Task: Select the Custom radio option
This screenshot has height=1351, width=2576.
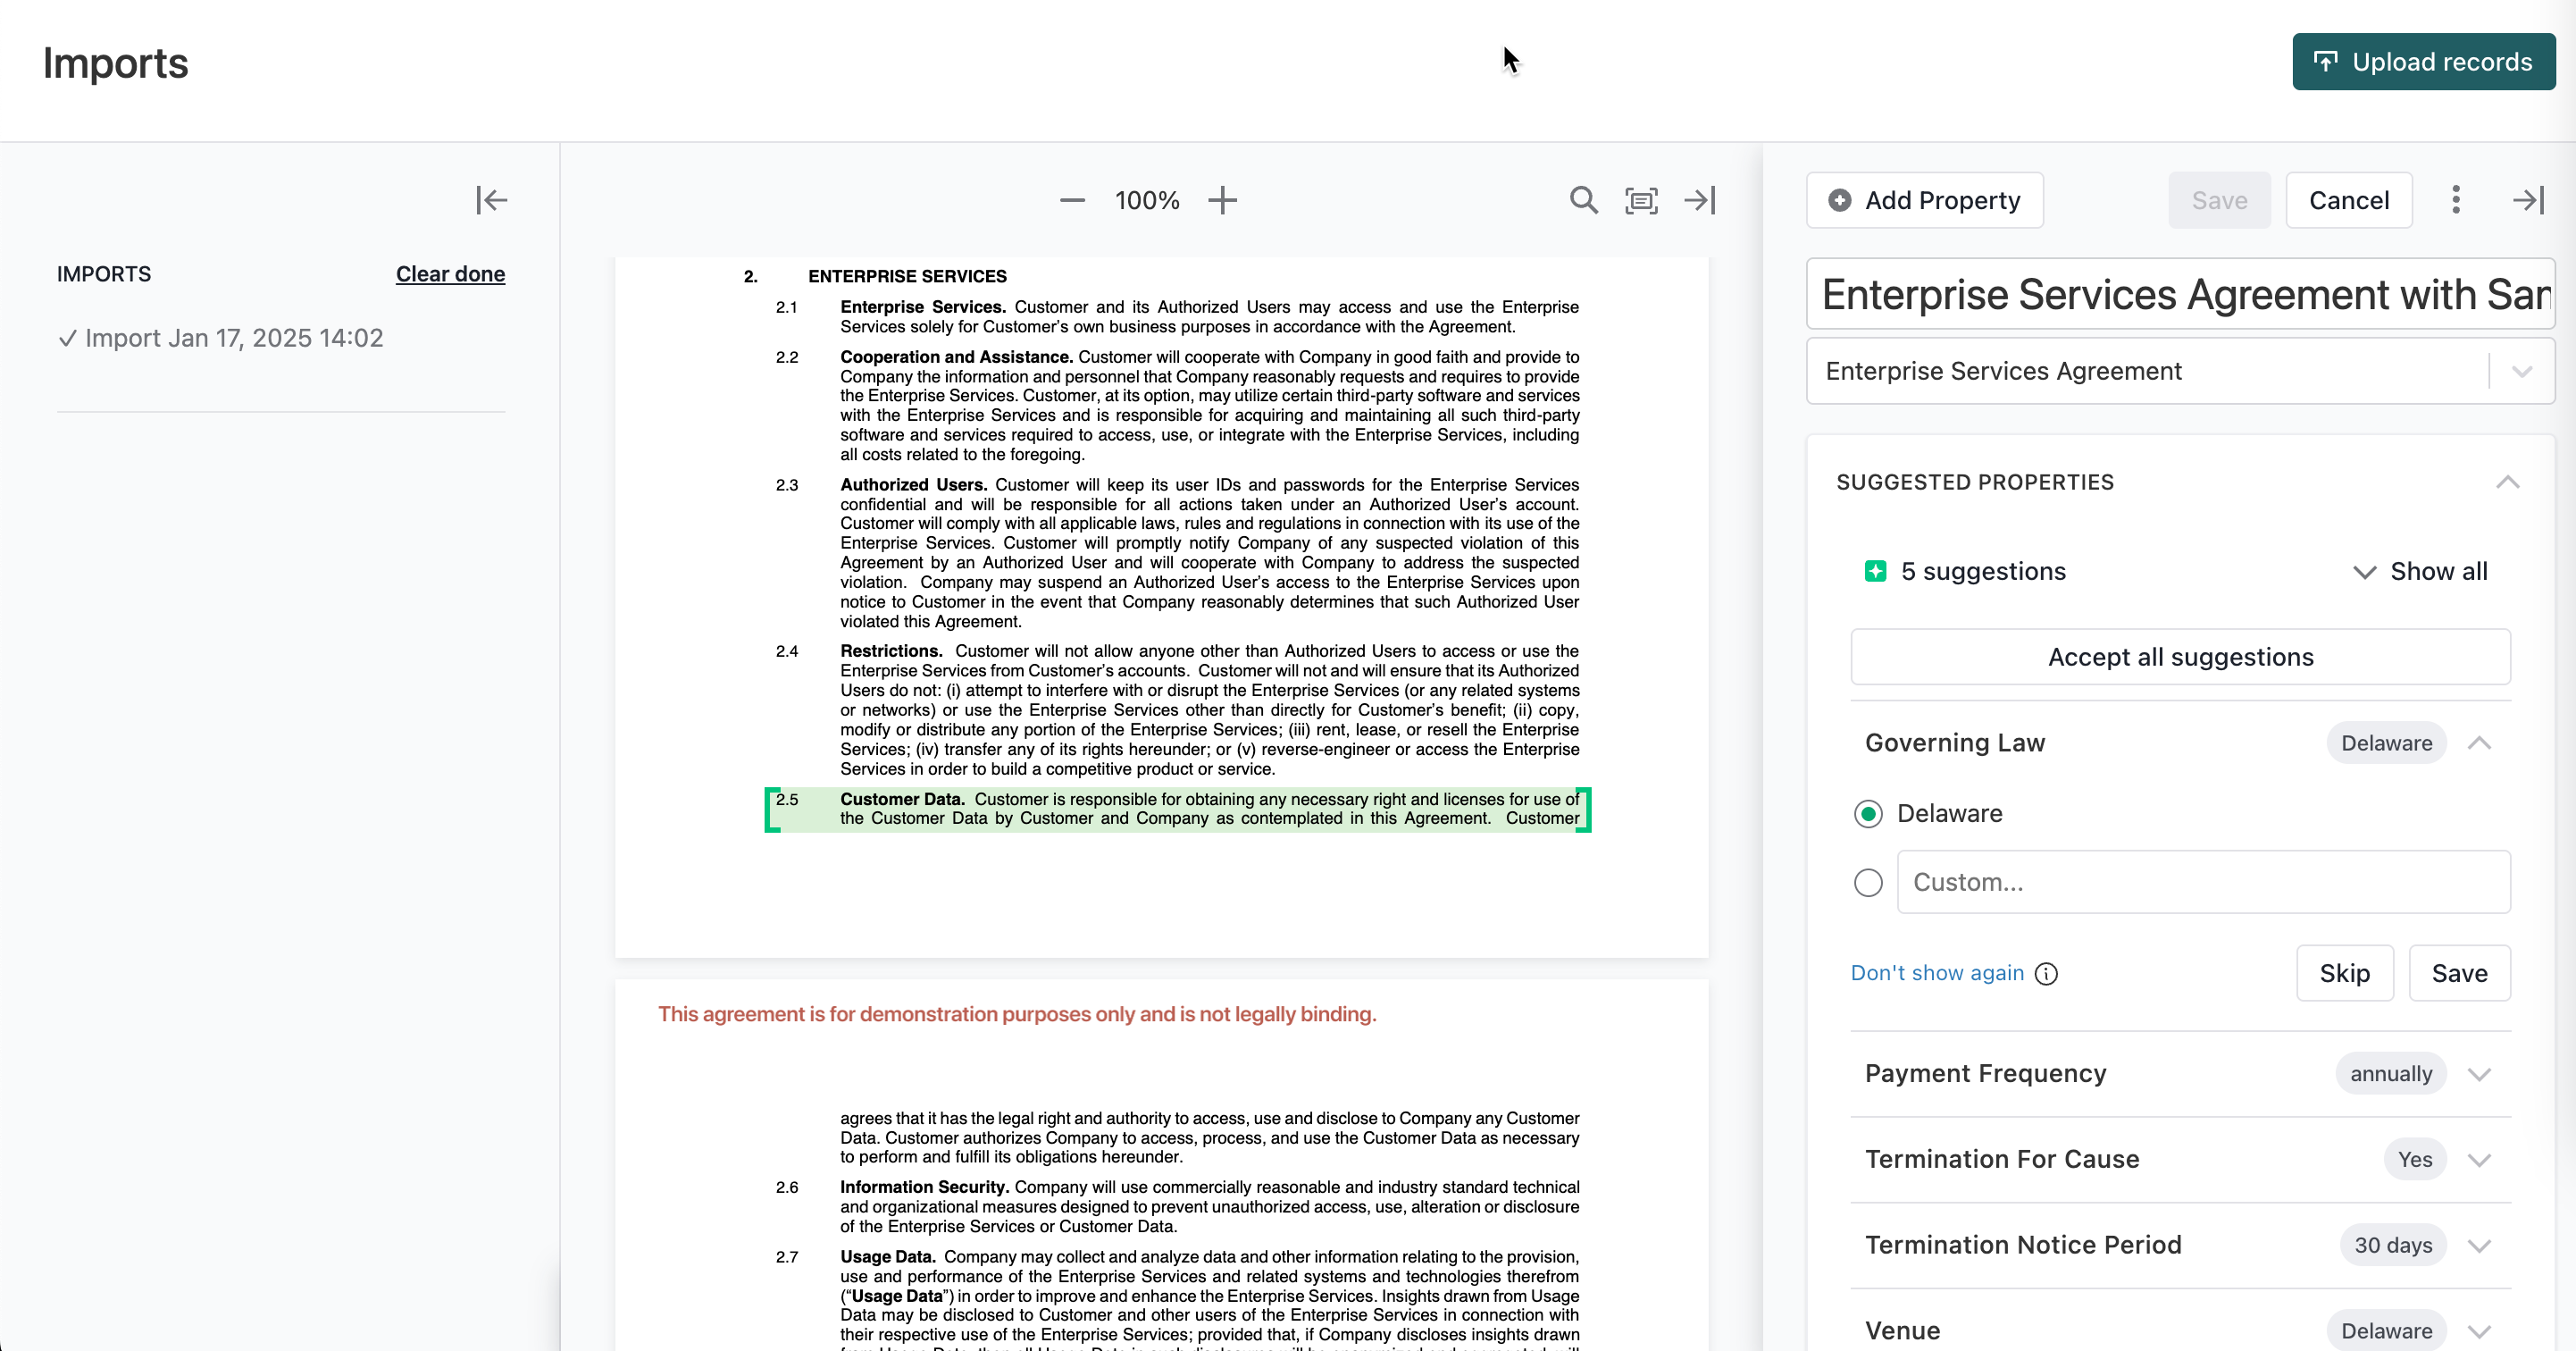Action: [x=1867, y=882]
